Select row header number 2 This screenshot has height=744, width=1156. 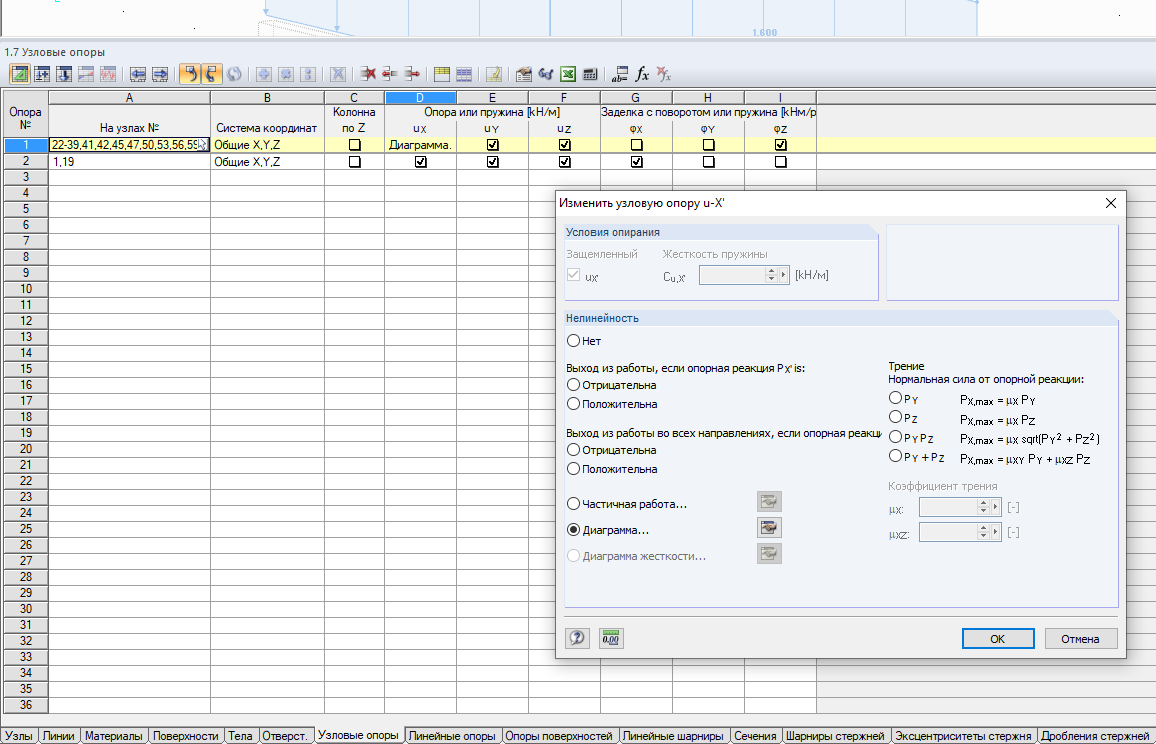point(26,161)
